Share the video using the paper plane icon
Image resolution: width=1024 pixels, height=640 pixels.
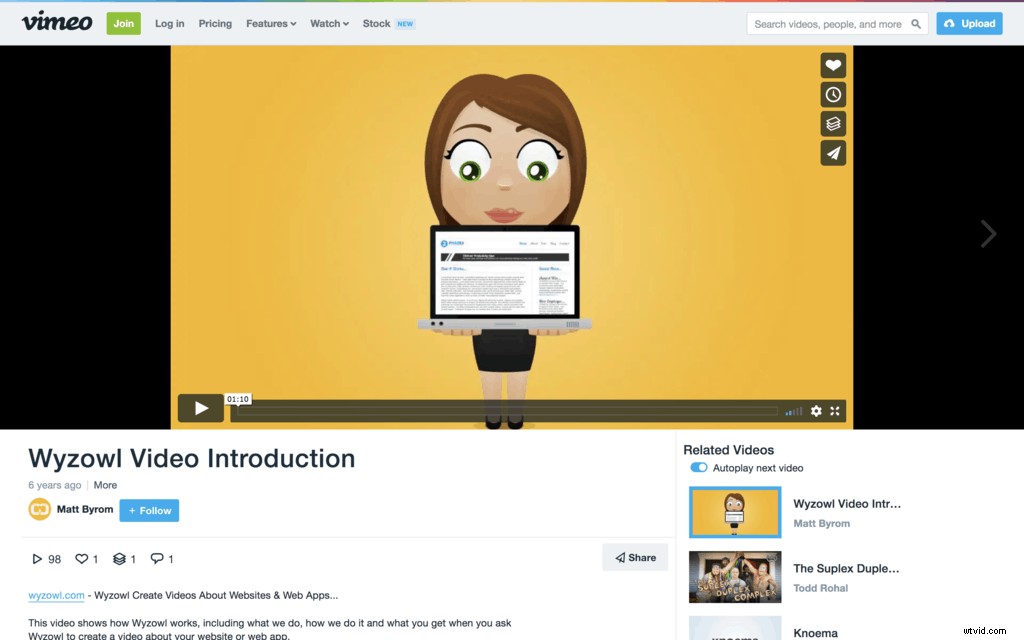(833, 153)
